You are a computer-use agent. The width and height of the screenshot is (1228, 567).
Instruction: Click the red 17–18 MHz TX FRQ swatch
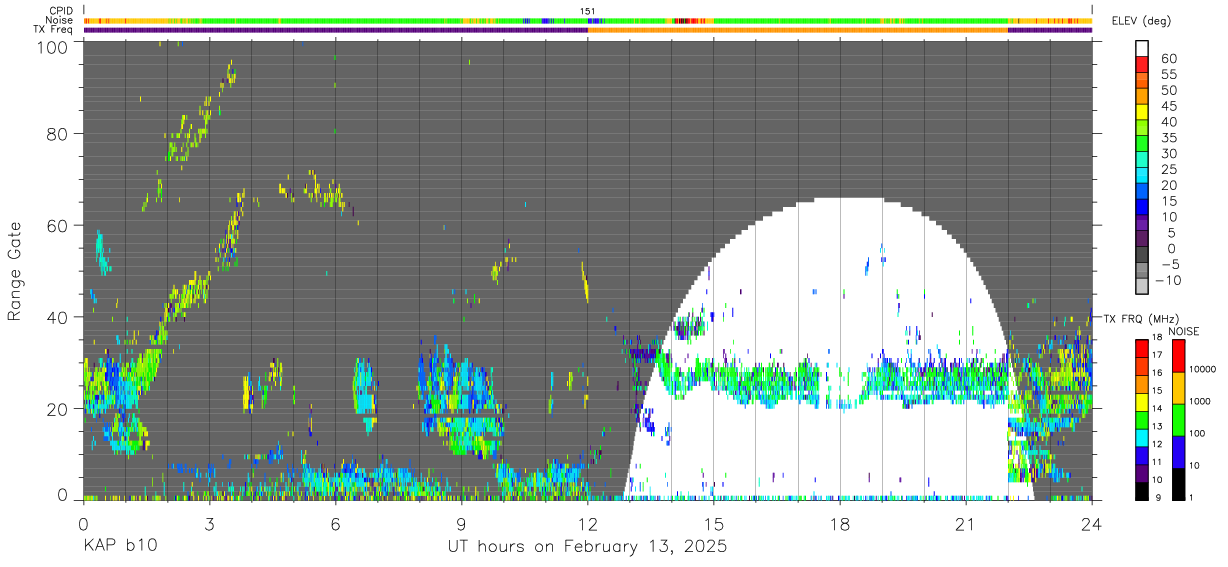pos(1142,348)
